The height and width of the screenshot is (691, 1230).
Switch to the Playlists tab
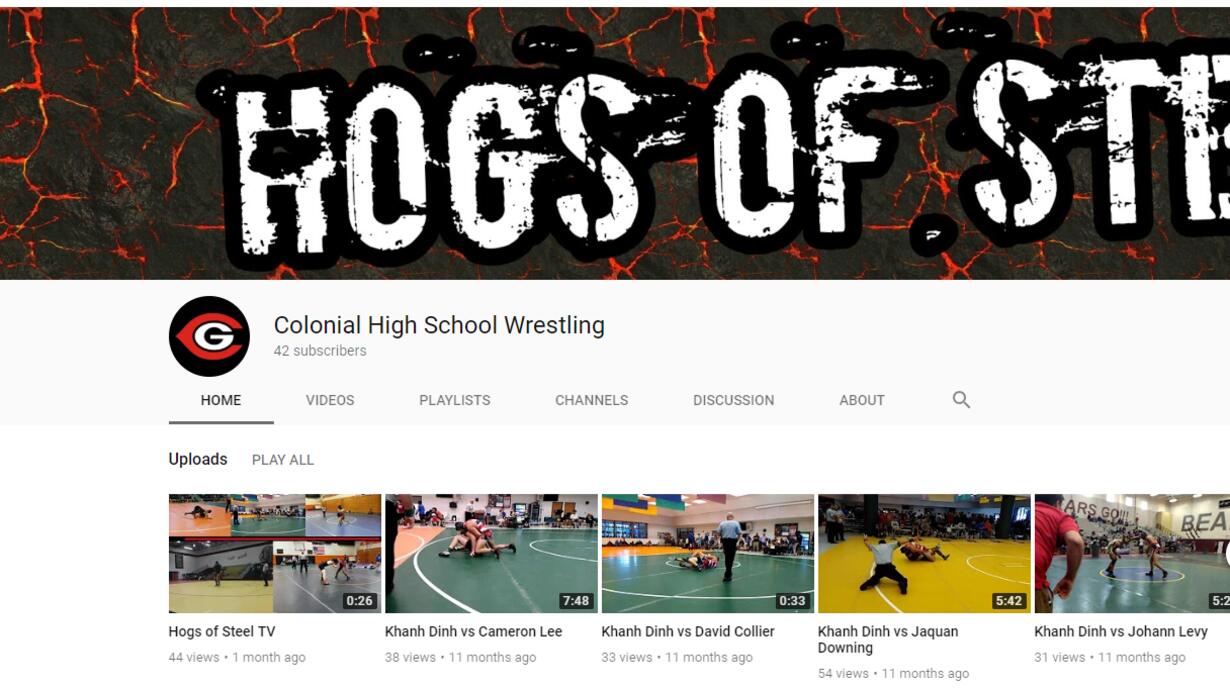tap(455, 400)
